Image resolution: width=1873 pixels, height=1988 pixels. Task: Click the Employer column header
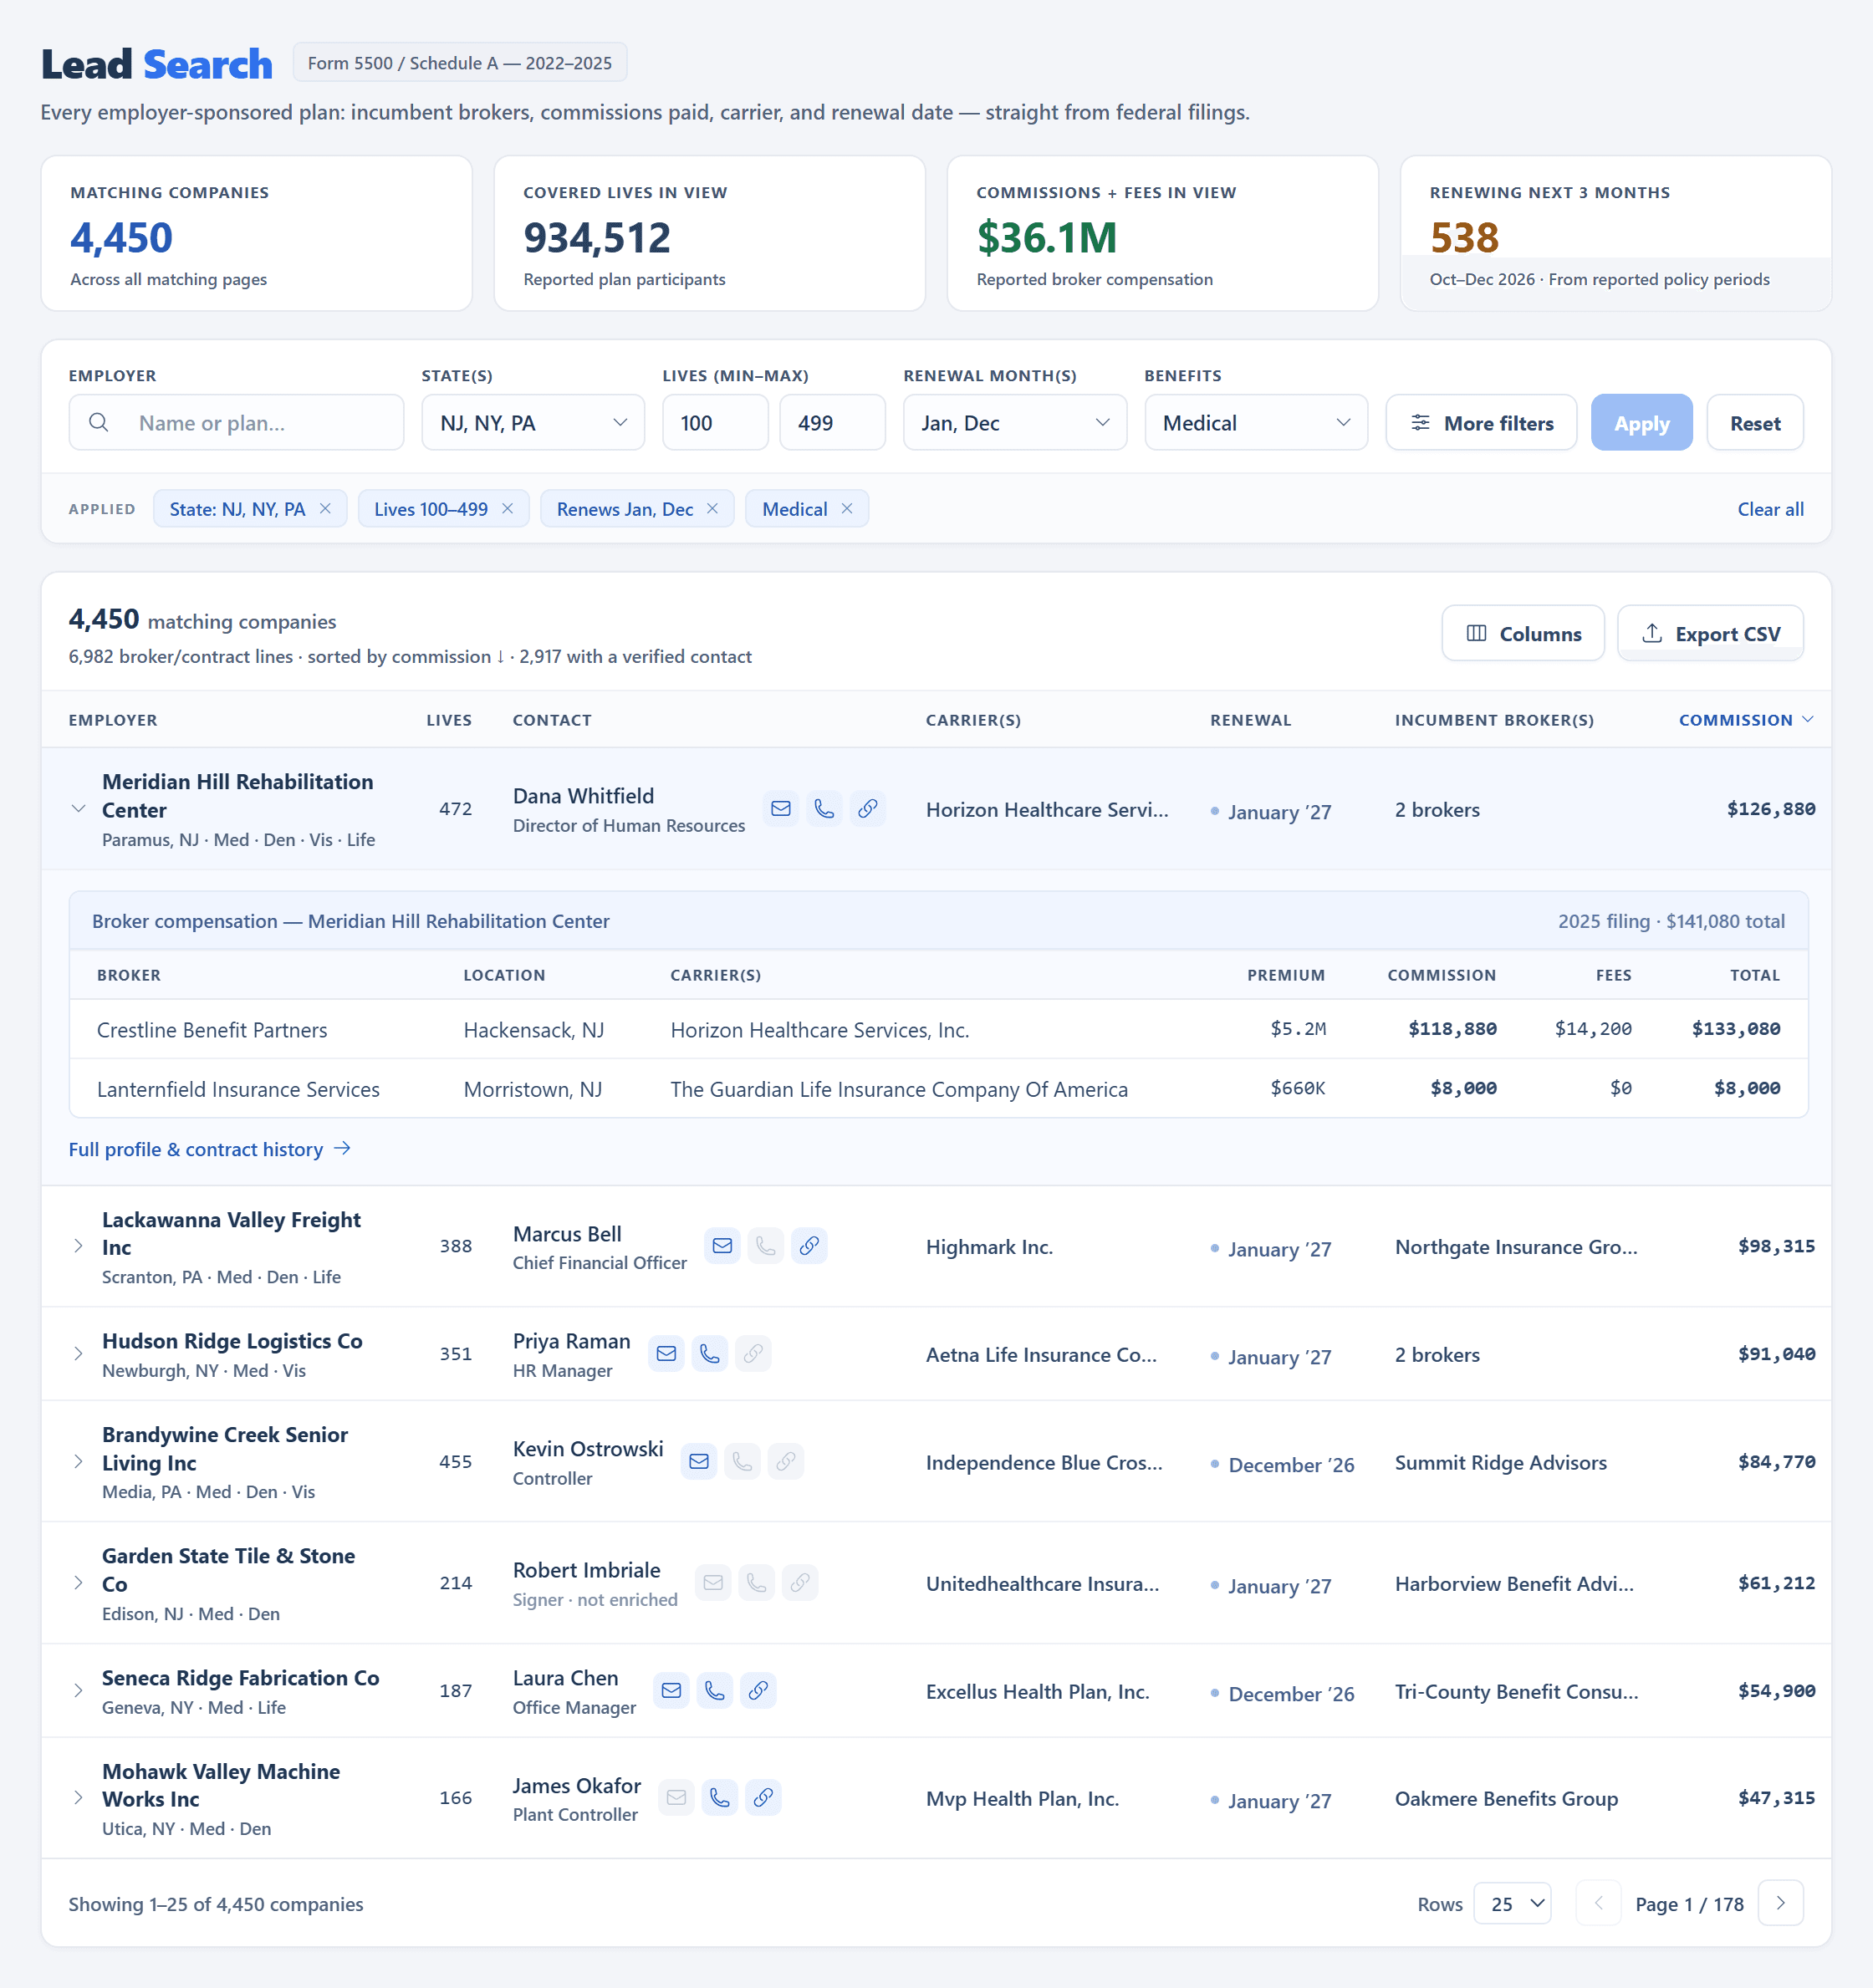(x=113, y=720)
